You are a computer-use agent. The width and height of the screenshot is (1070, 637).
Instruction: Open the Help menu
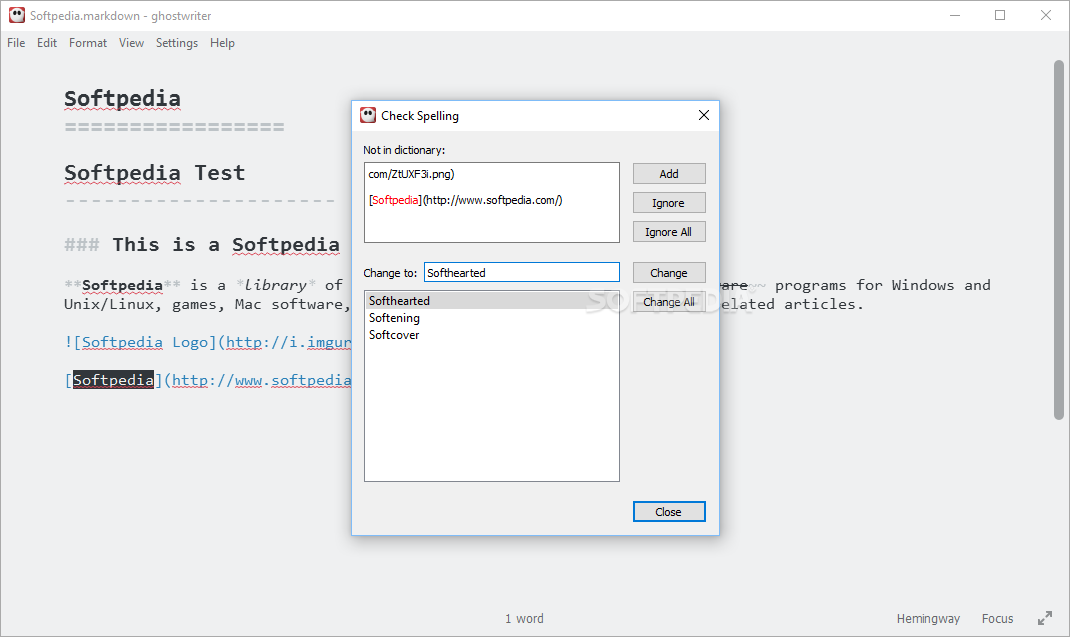coord(222,43)
